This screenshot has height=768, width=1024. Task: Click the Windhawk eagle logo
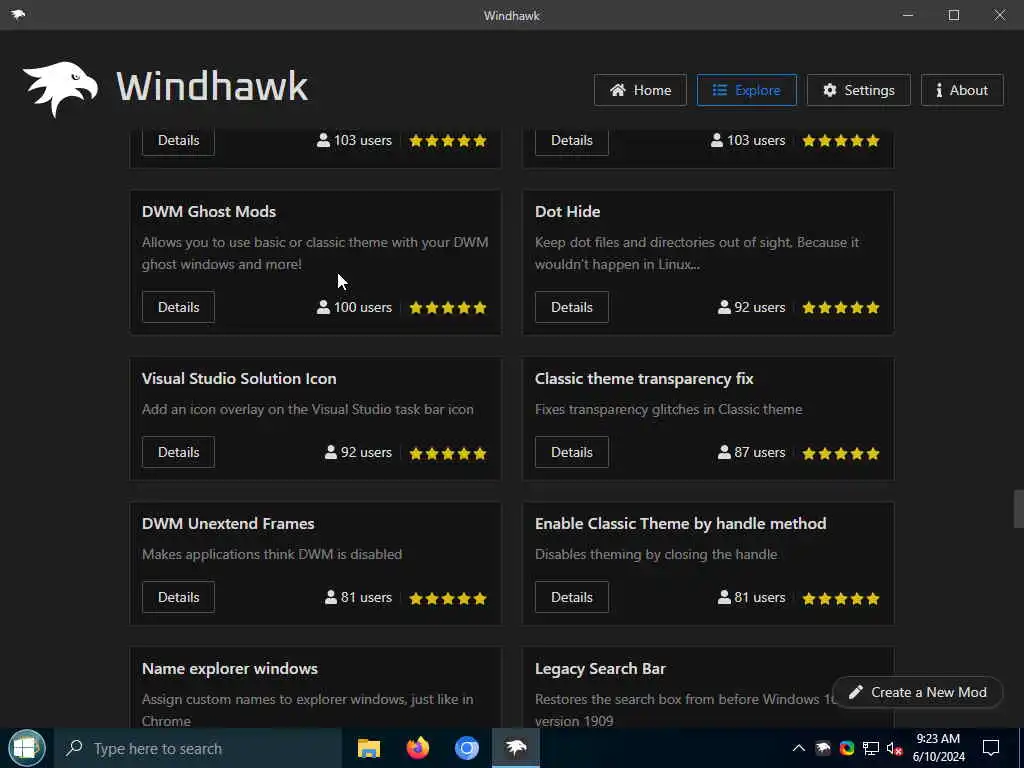60,89
